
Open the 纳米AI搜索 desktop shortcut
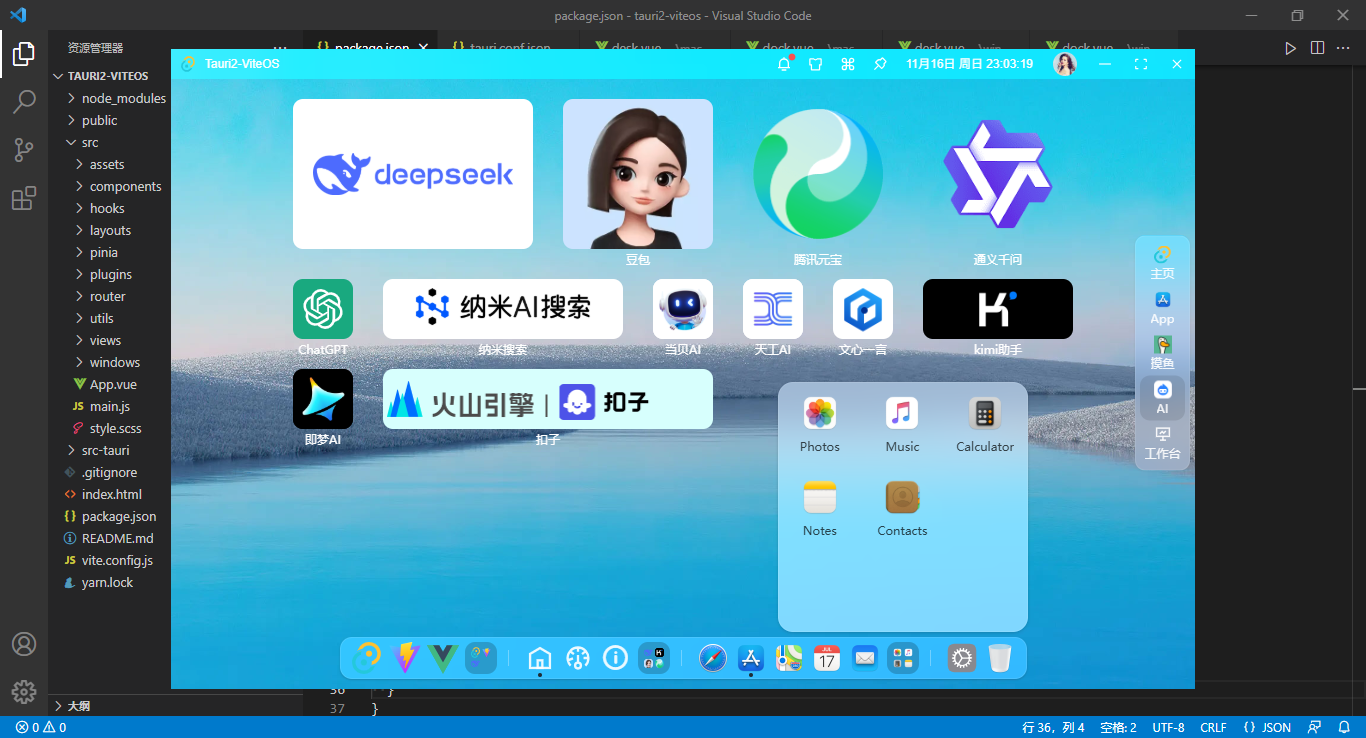(x=502, y=308)
